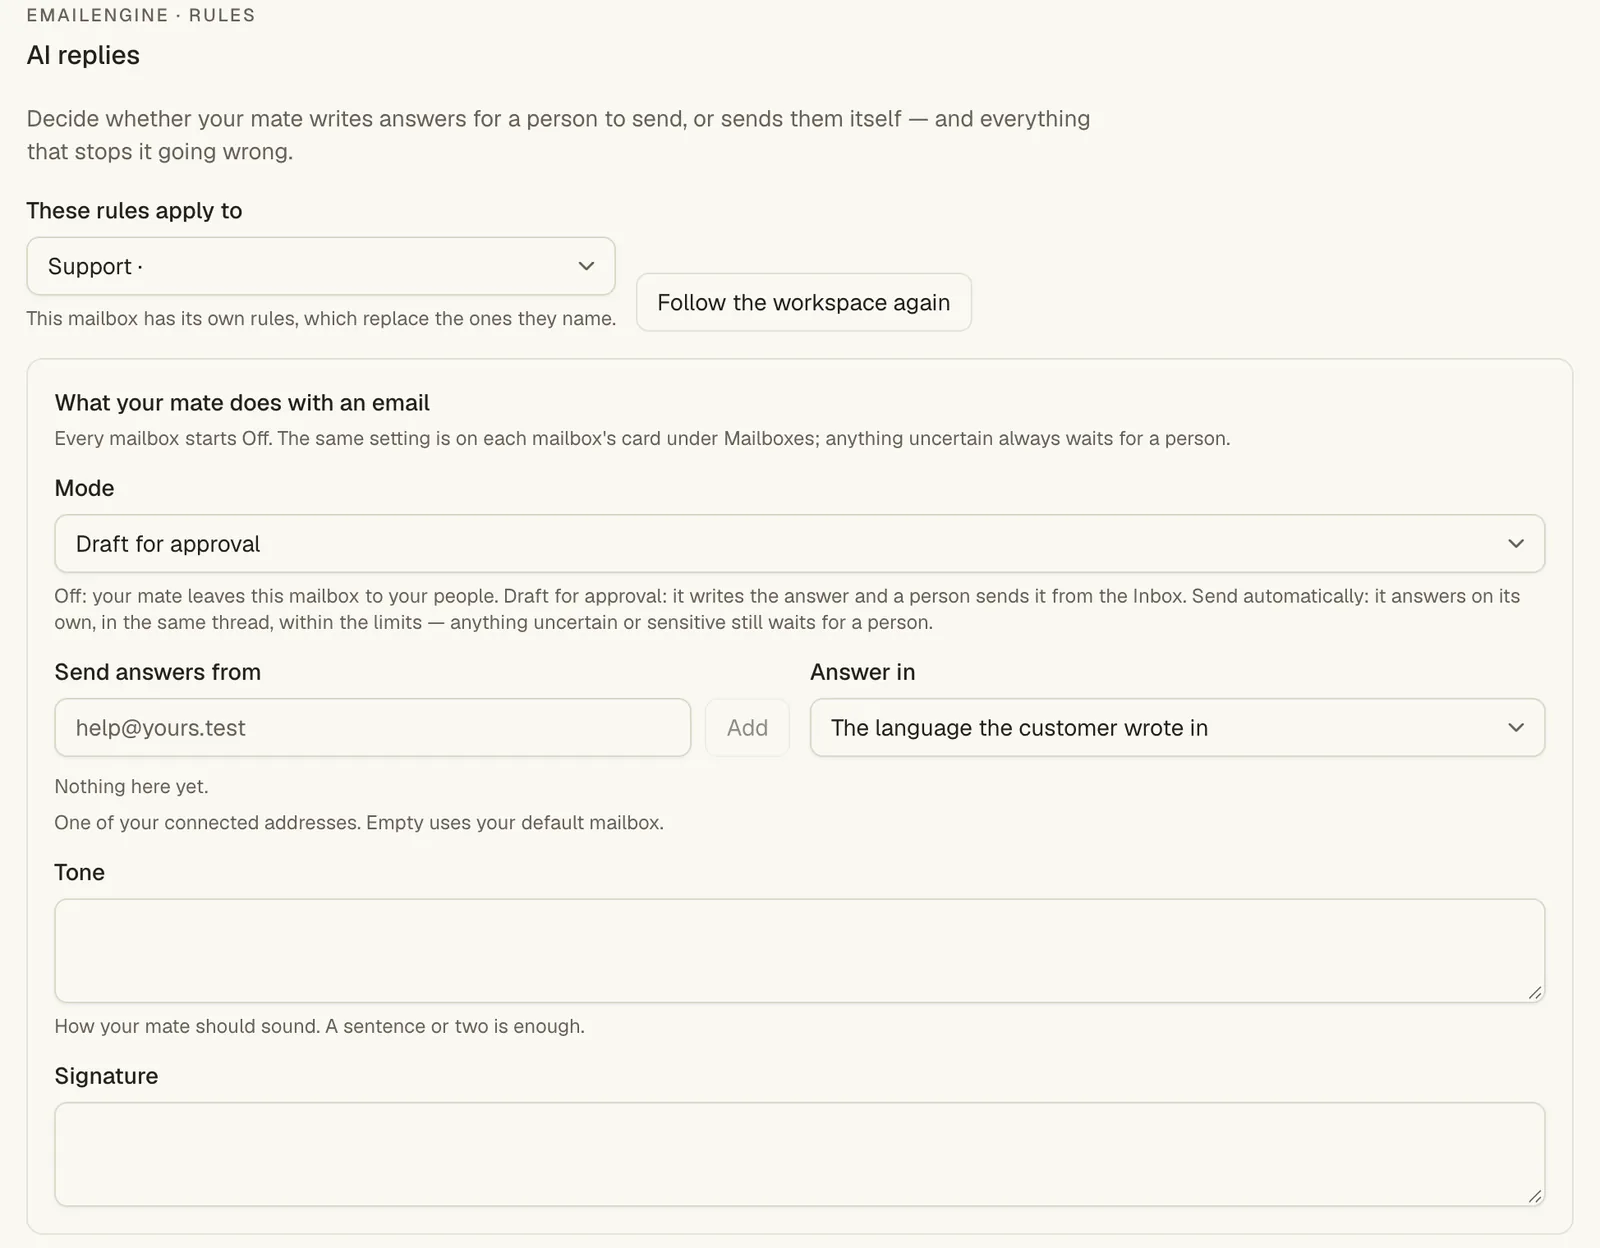Click the 'Tone' field label

point(80,872)
